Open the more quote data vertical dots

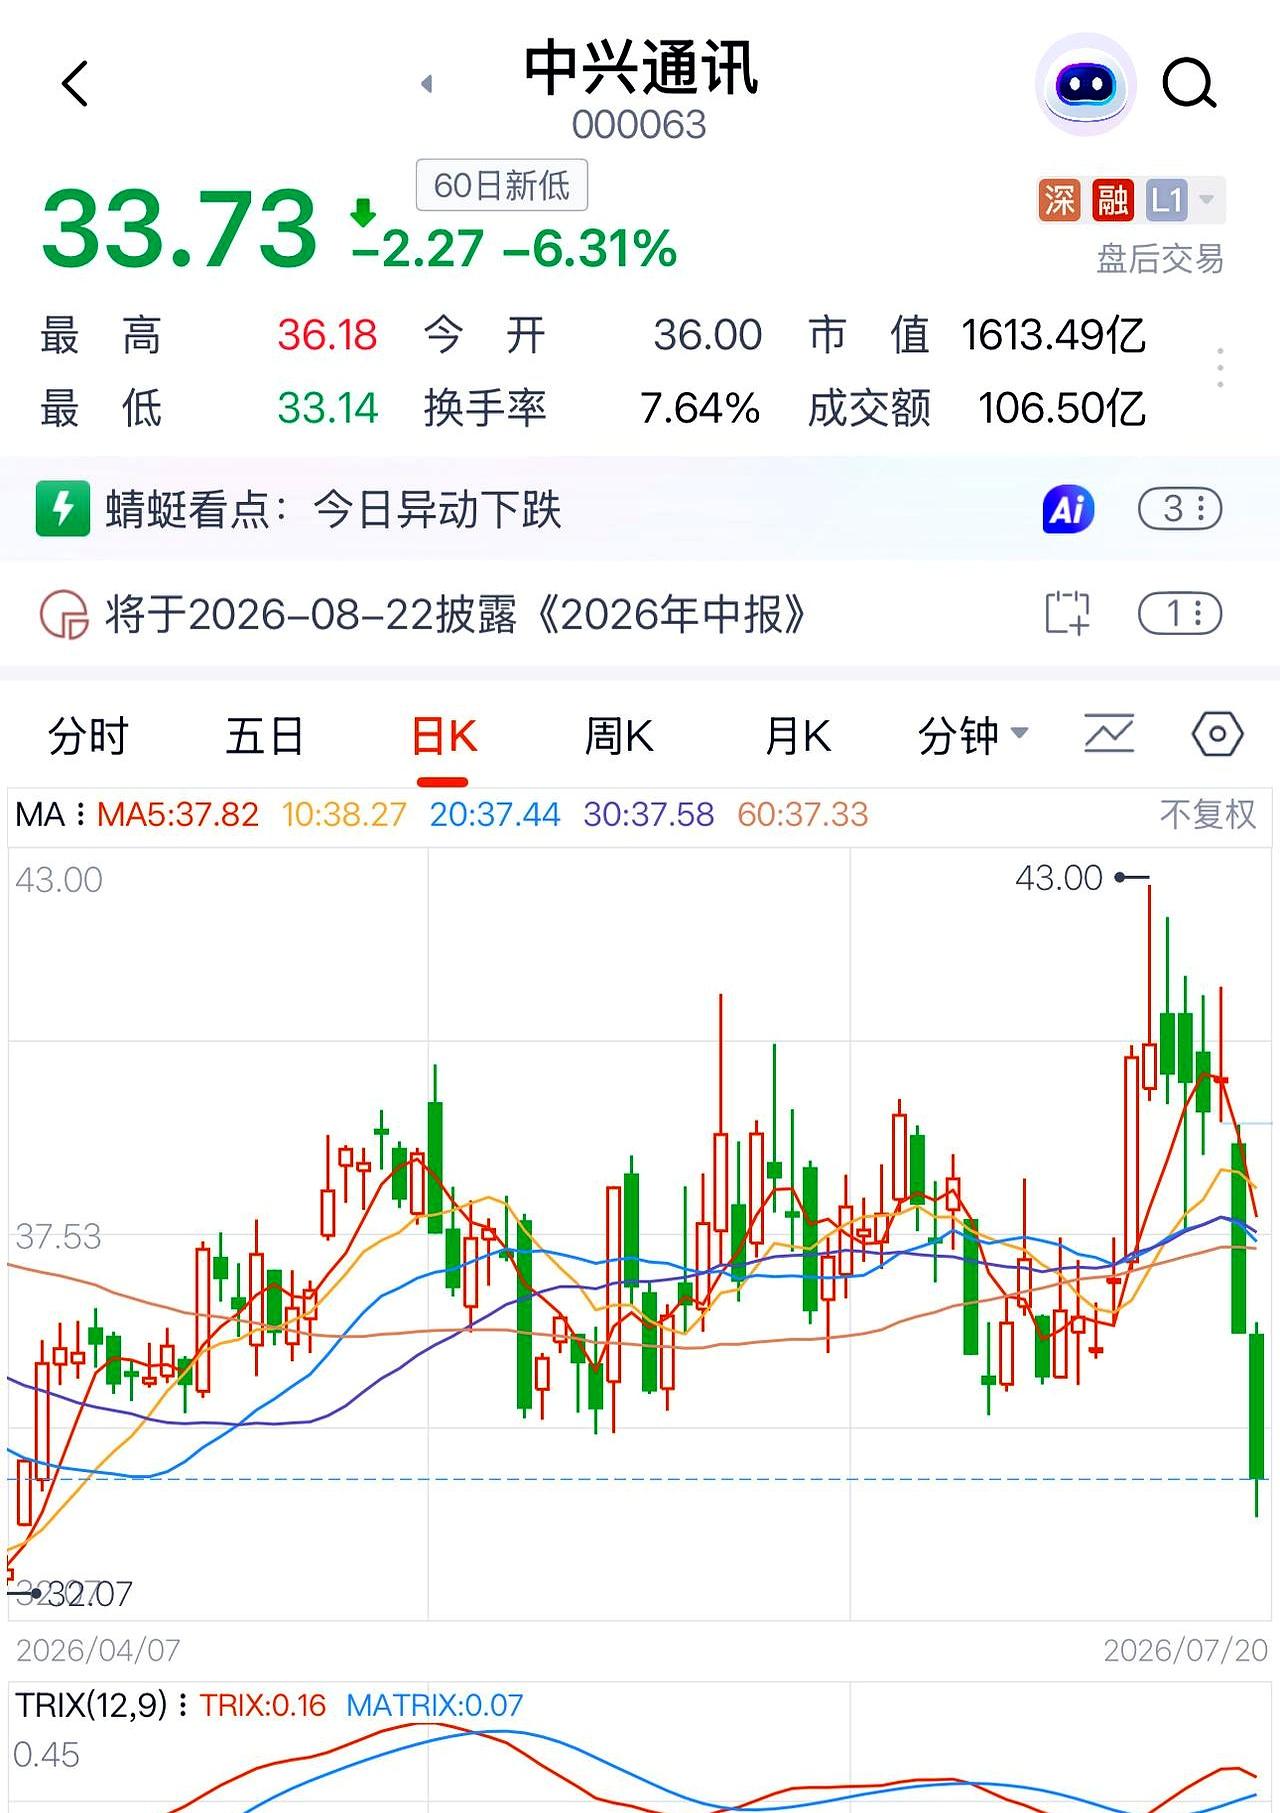click(1220, 368)
